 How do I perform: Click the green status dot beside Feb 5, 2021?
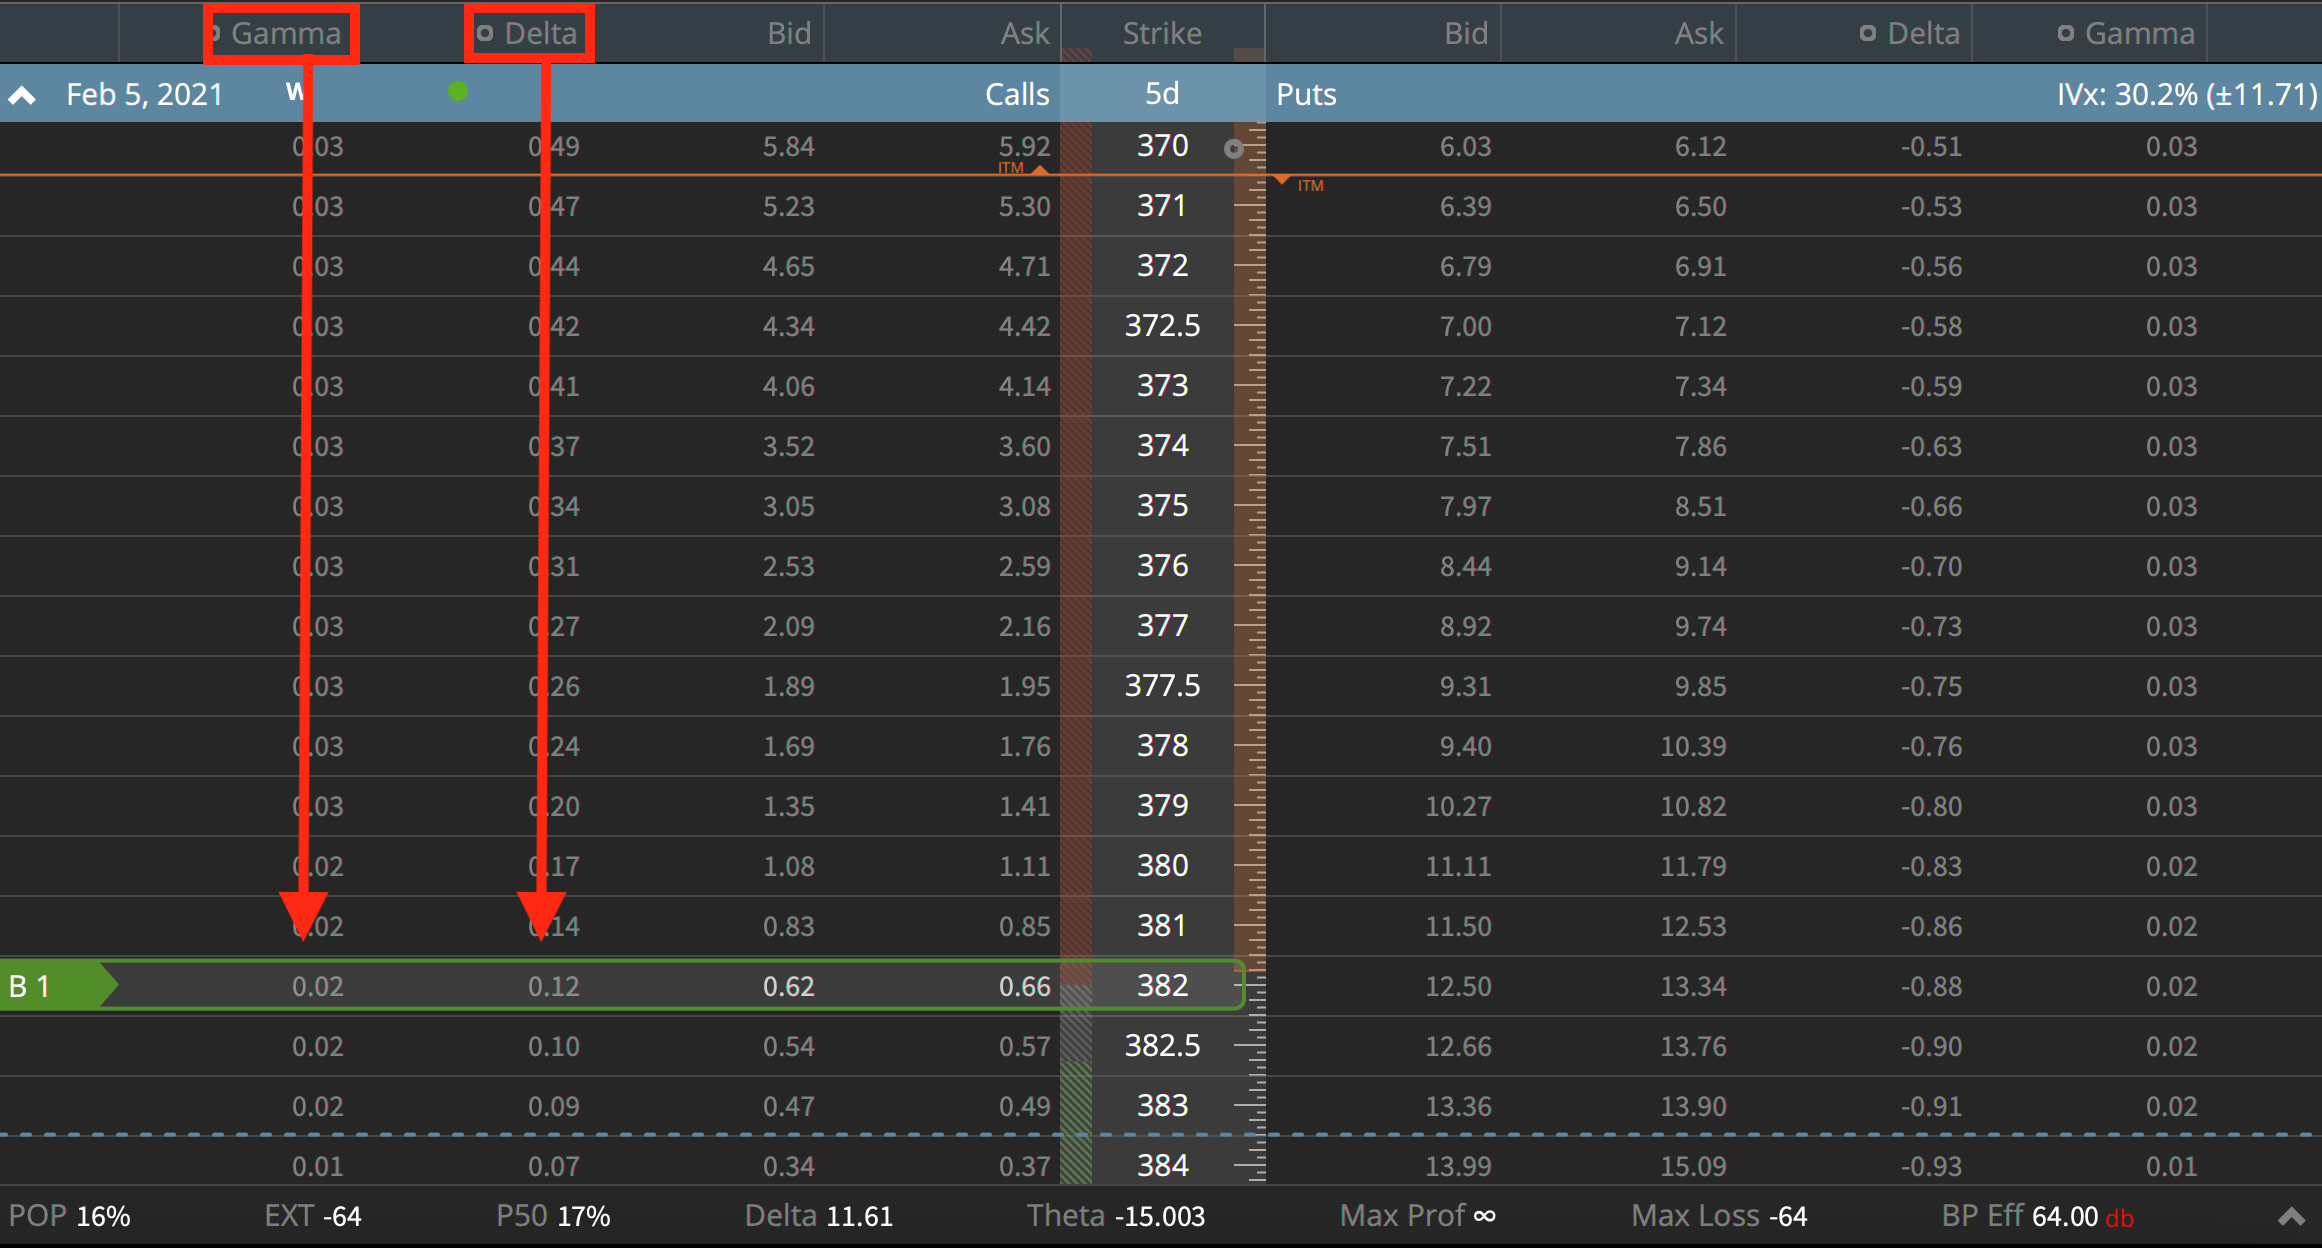[458, 92]
